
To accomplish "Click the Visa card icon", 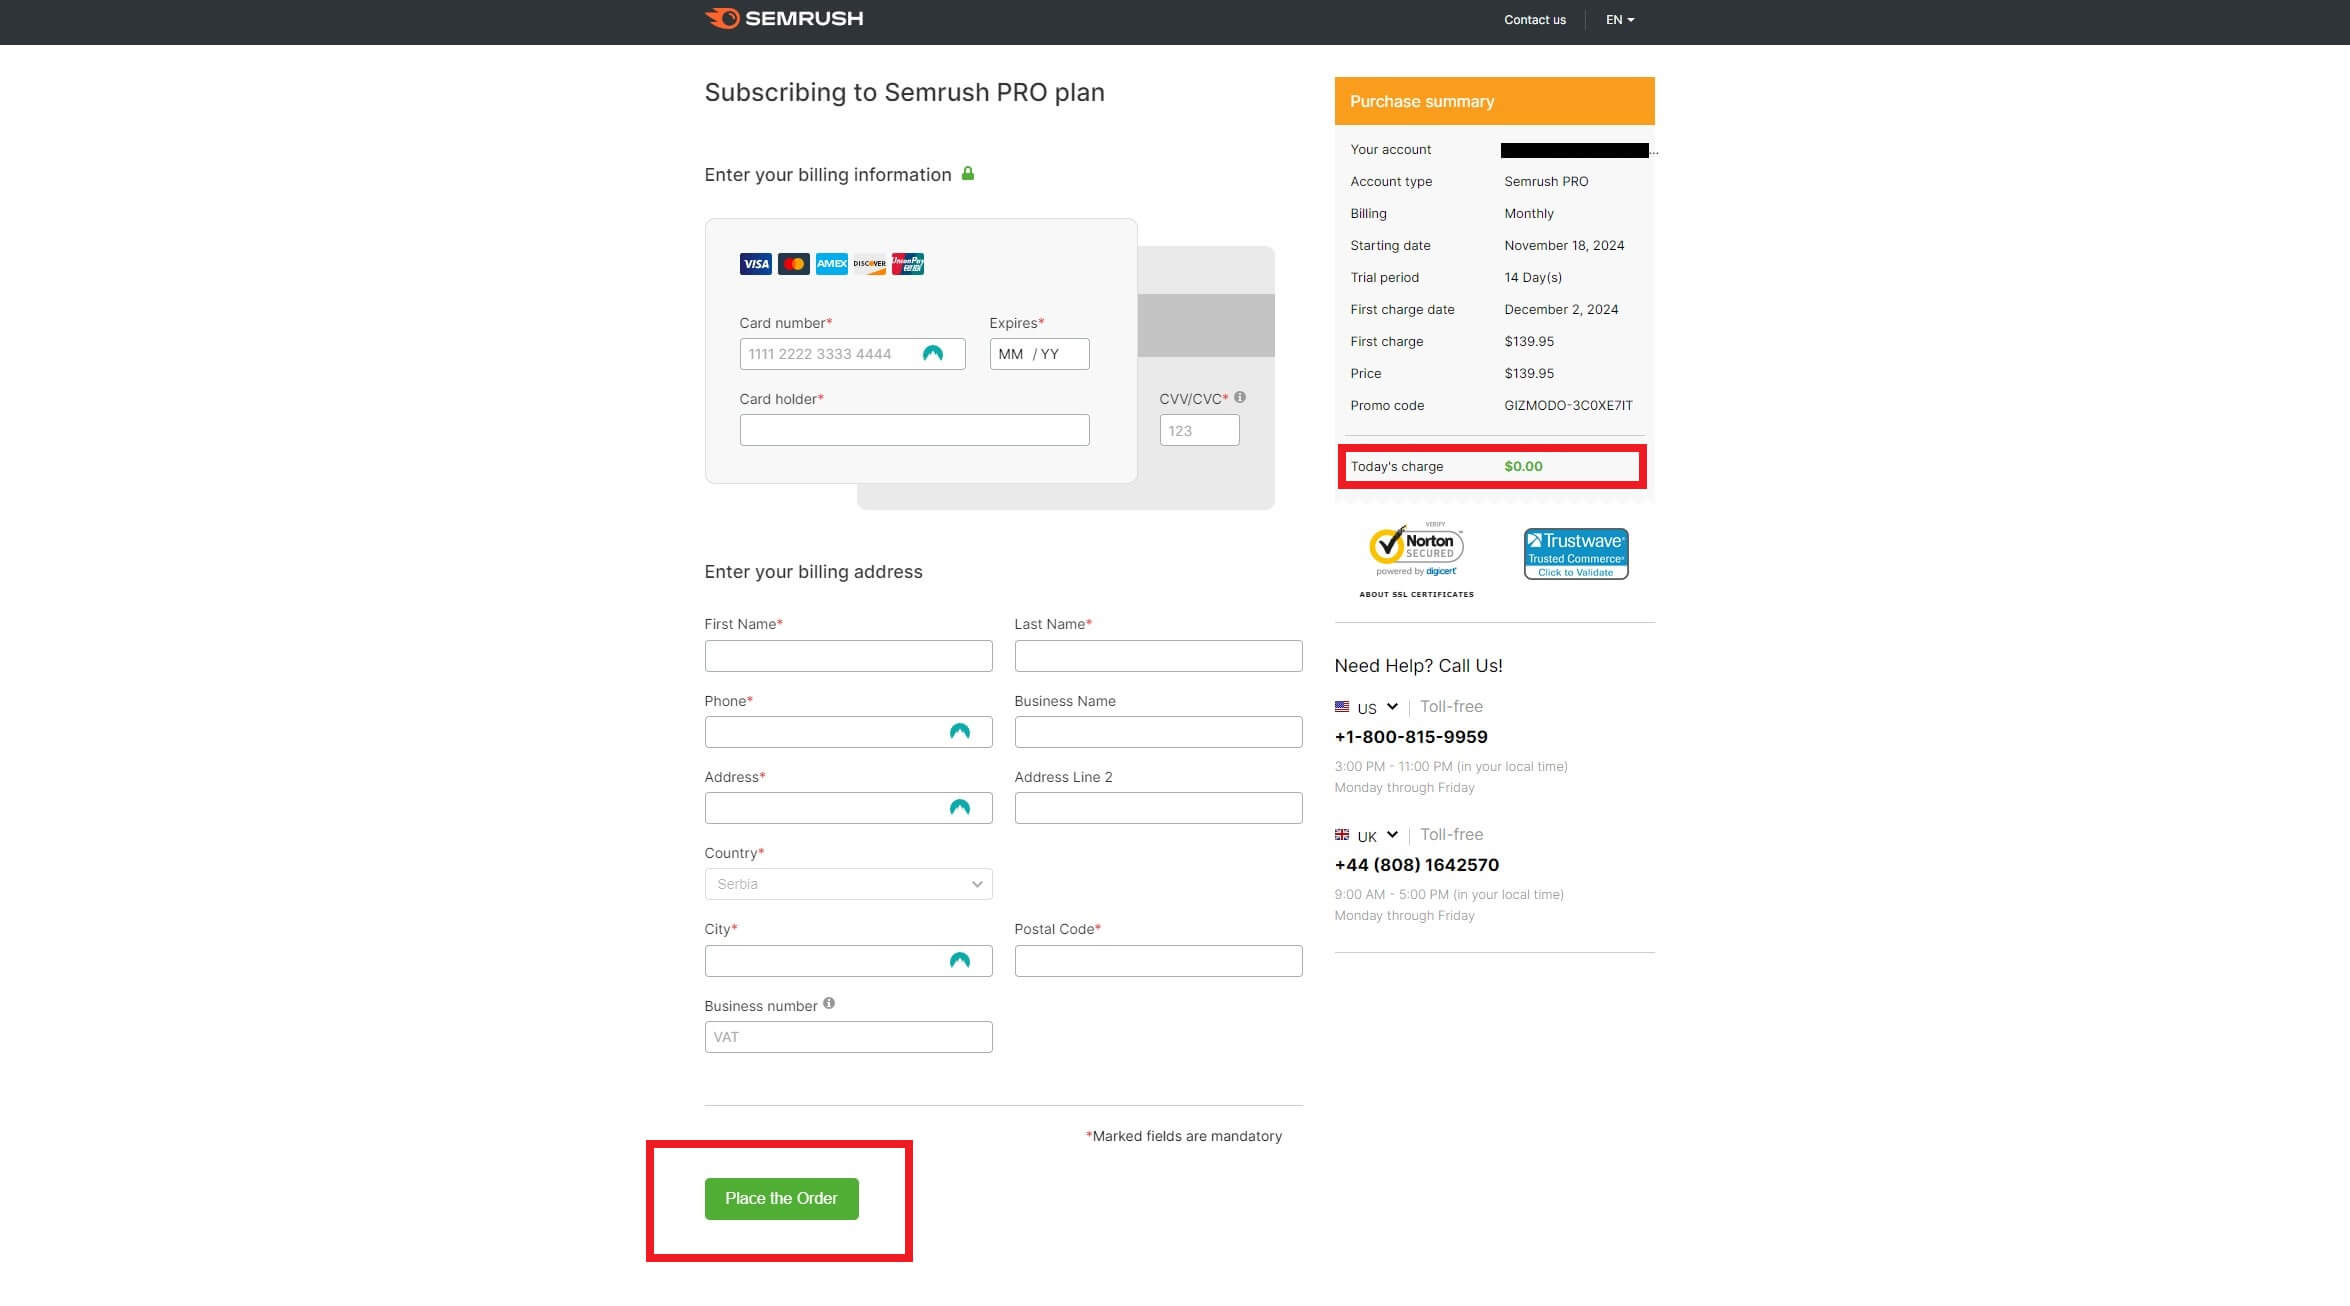I will pos(755,263).
